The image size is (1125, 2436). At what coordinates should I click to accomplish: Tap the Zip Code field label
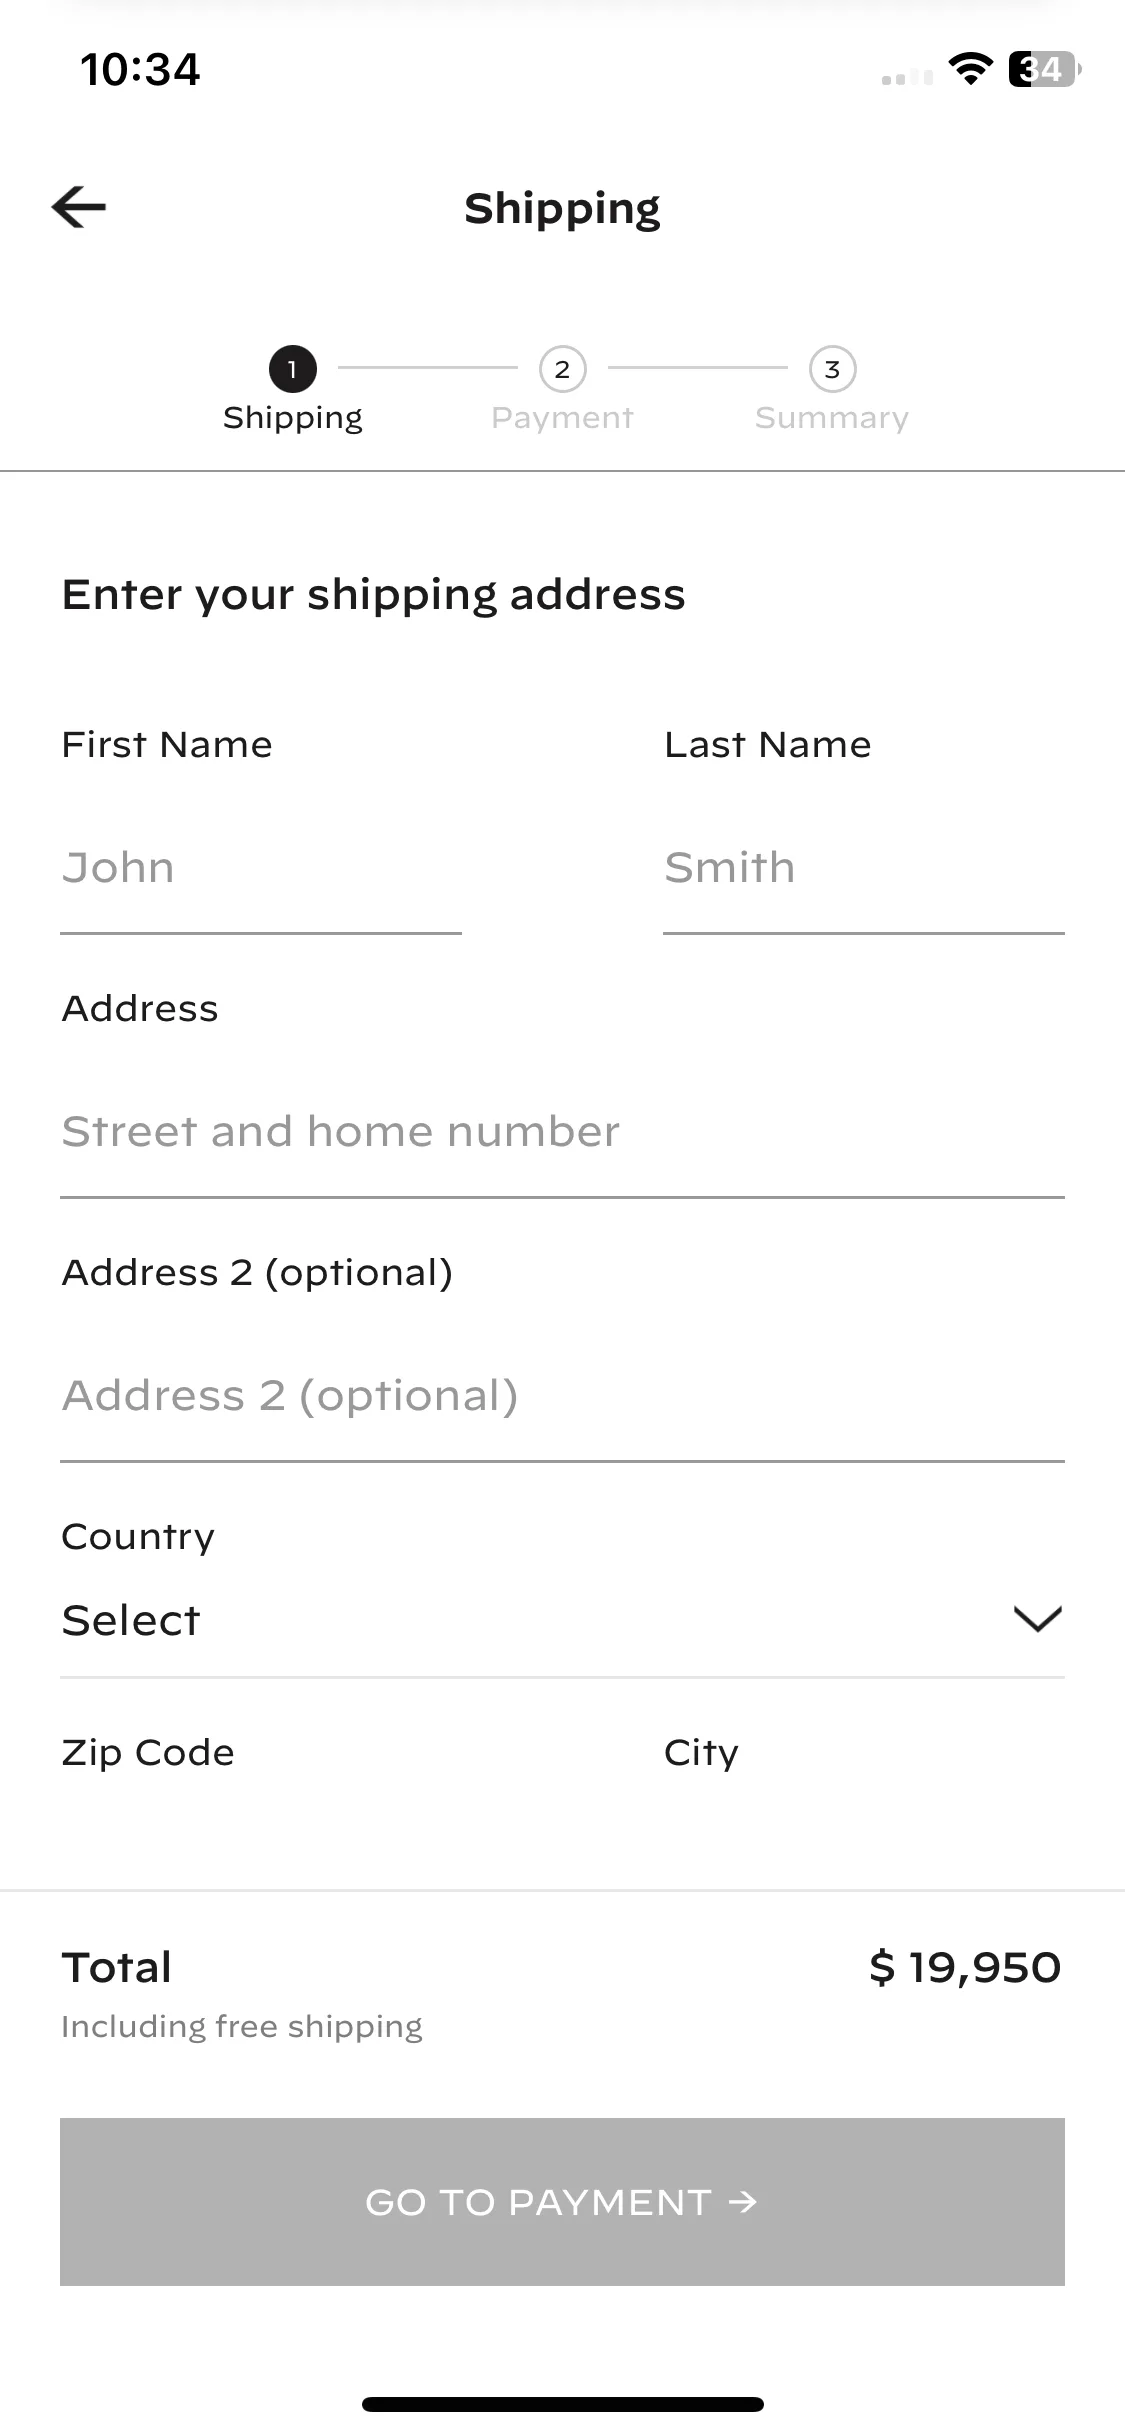148,1753
